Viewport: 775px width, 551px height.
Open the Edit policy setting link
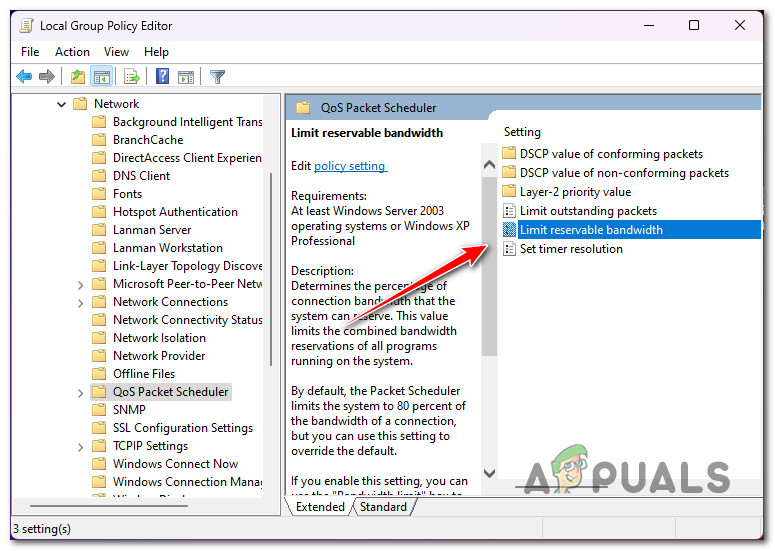[x=350, y=166]
